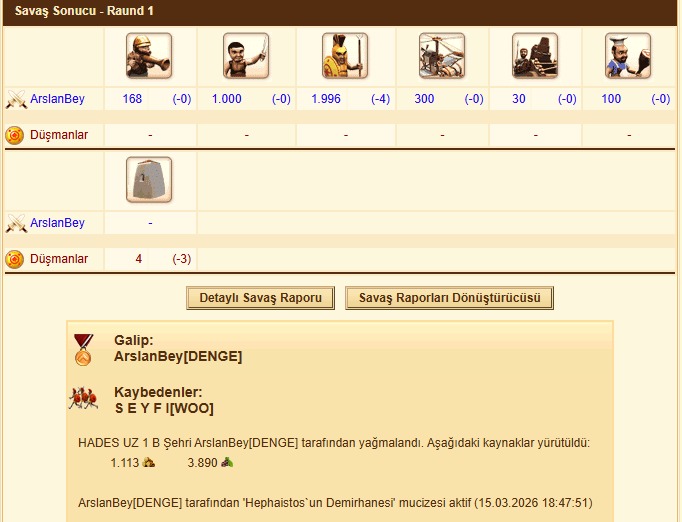Image resolution: width=682 pixels, height=522 pixels.
Task: Click the losers soldiers icon
Action: point(83,398)
